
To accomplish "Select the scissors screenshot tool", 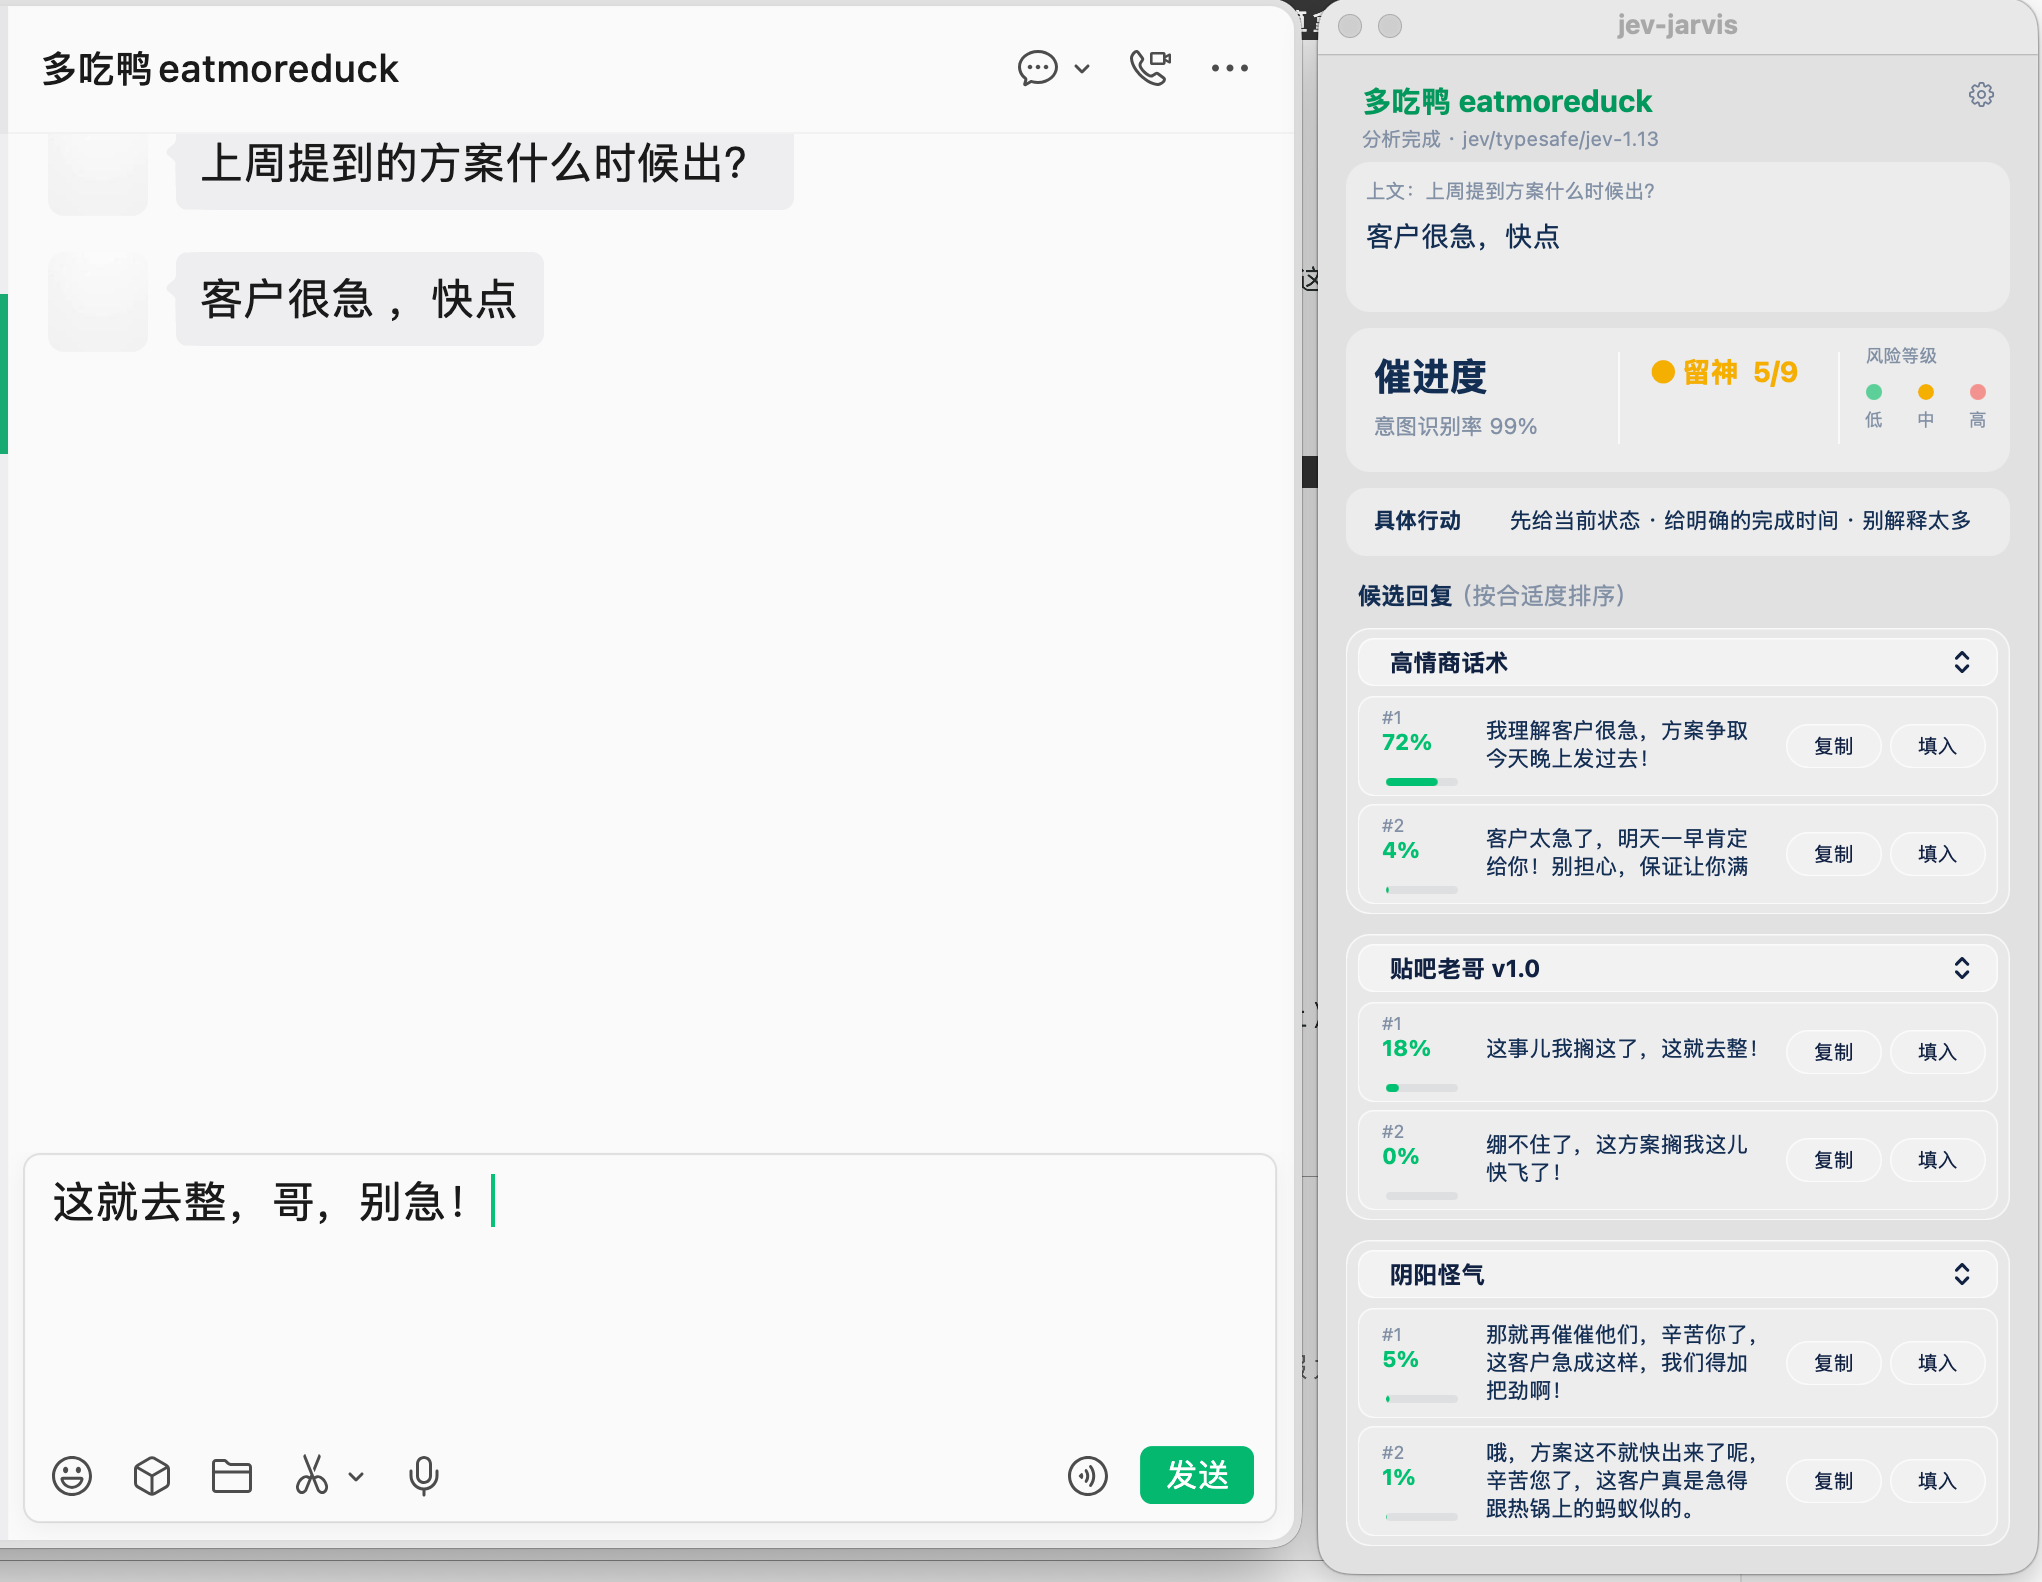I will 311,1475.
